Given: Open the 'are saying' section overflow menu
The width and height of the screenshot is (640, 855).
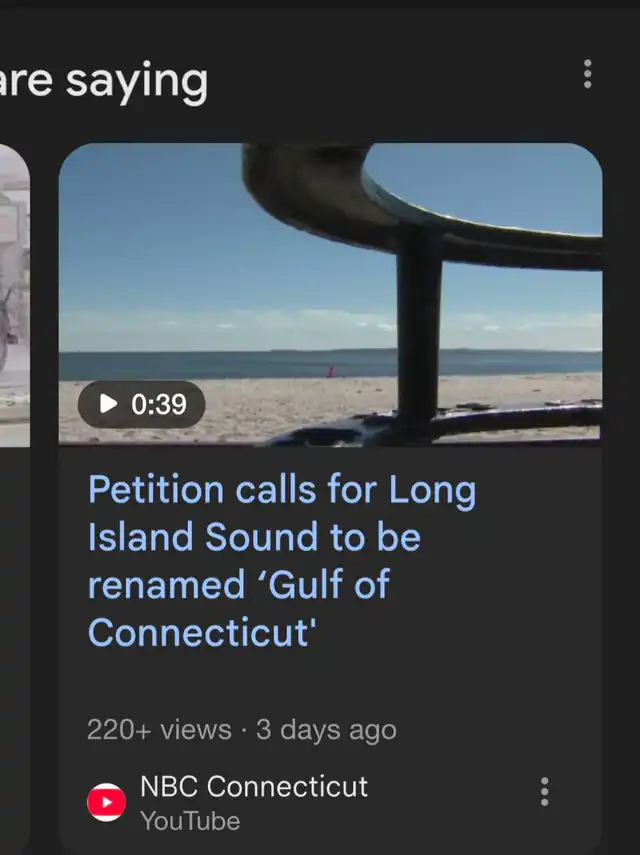Looking at the screenshot, I should 587,73.
